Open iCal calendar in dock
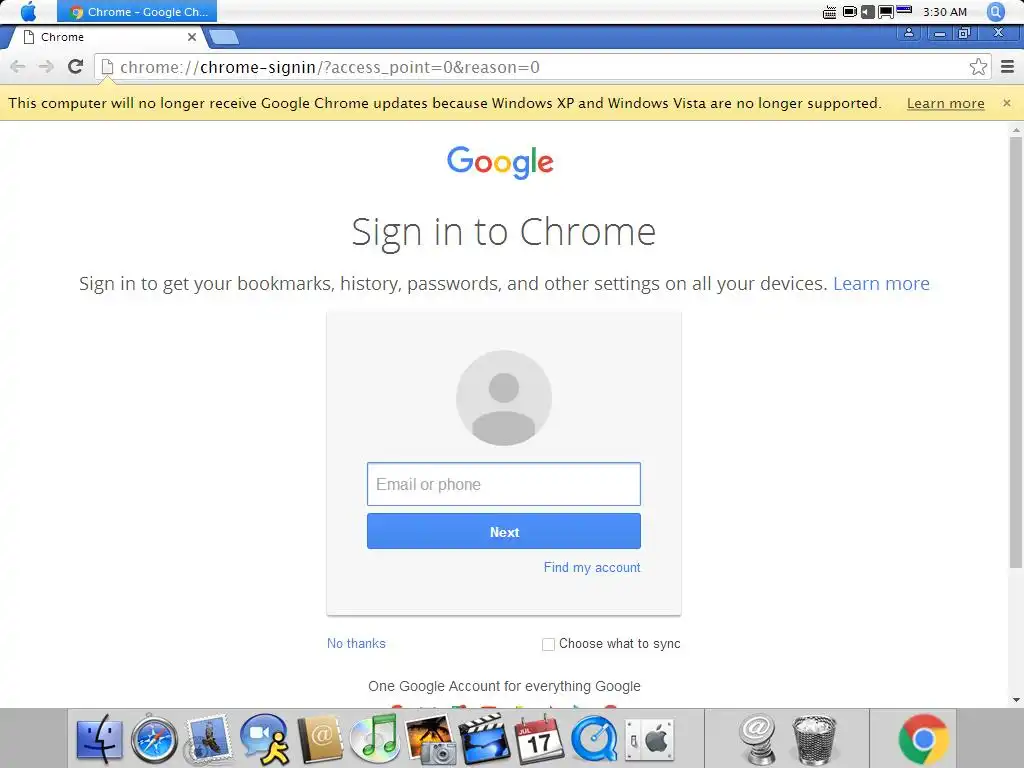Screen dimensions: 1024x768 [539, 740]
